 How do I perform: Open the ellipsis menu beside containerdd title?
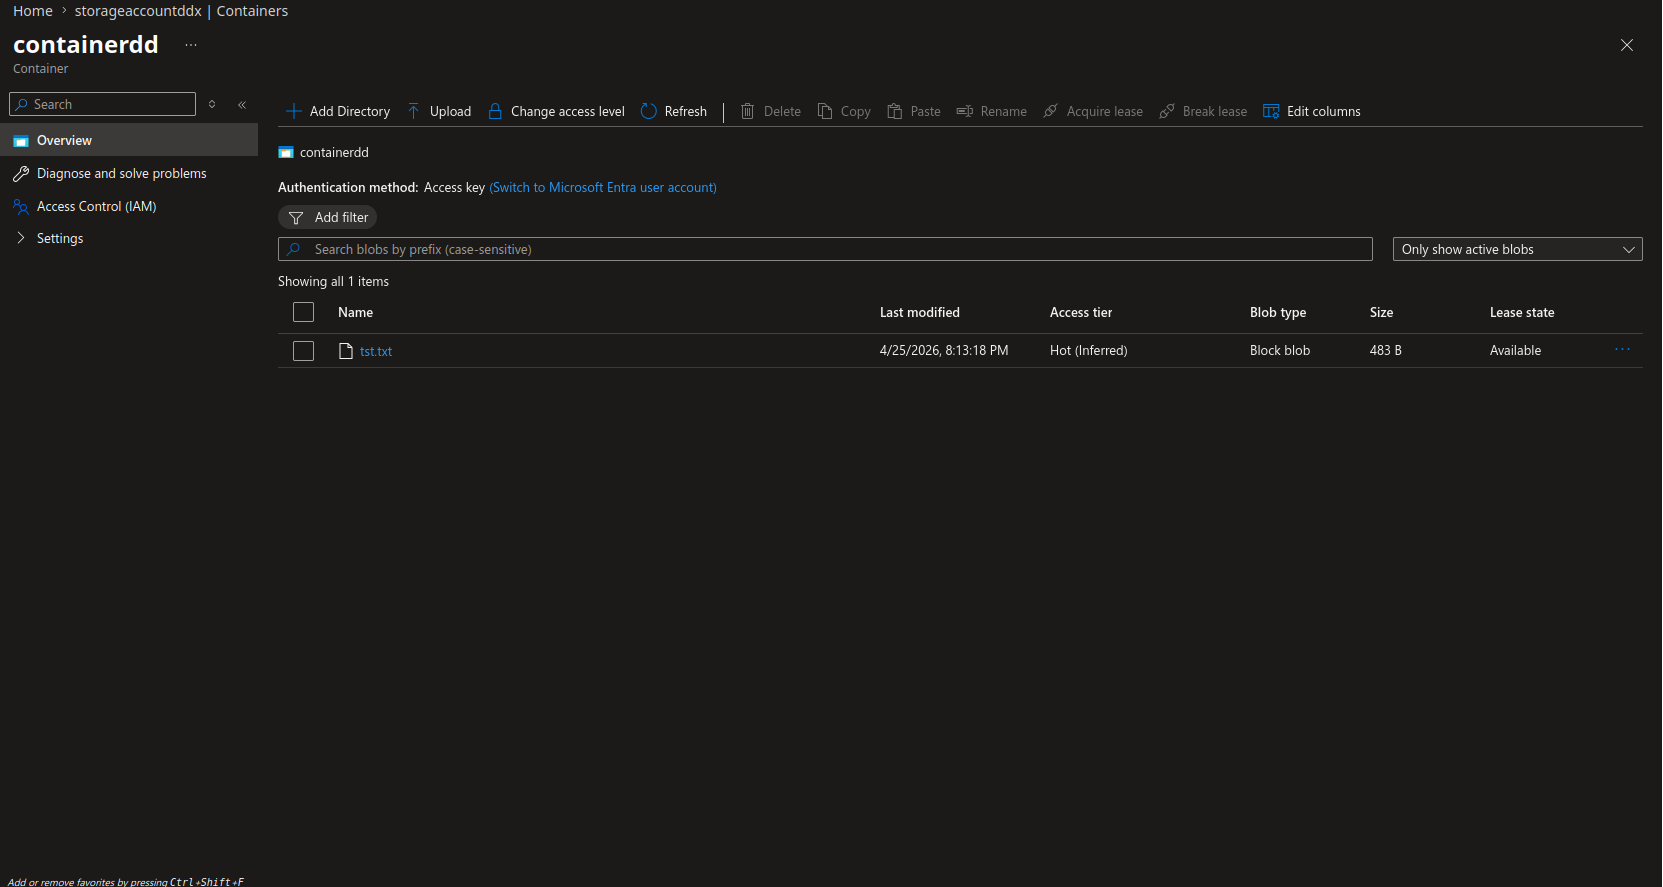tap(191, 45)
